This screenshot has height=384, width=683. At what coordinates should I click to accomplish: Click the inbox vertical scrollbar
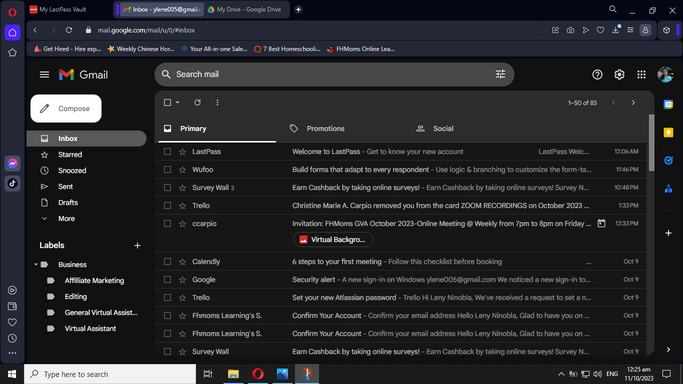click(652, 143)
